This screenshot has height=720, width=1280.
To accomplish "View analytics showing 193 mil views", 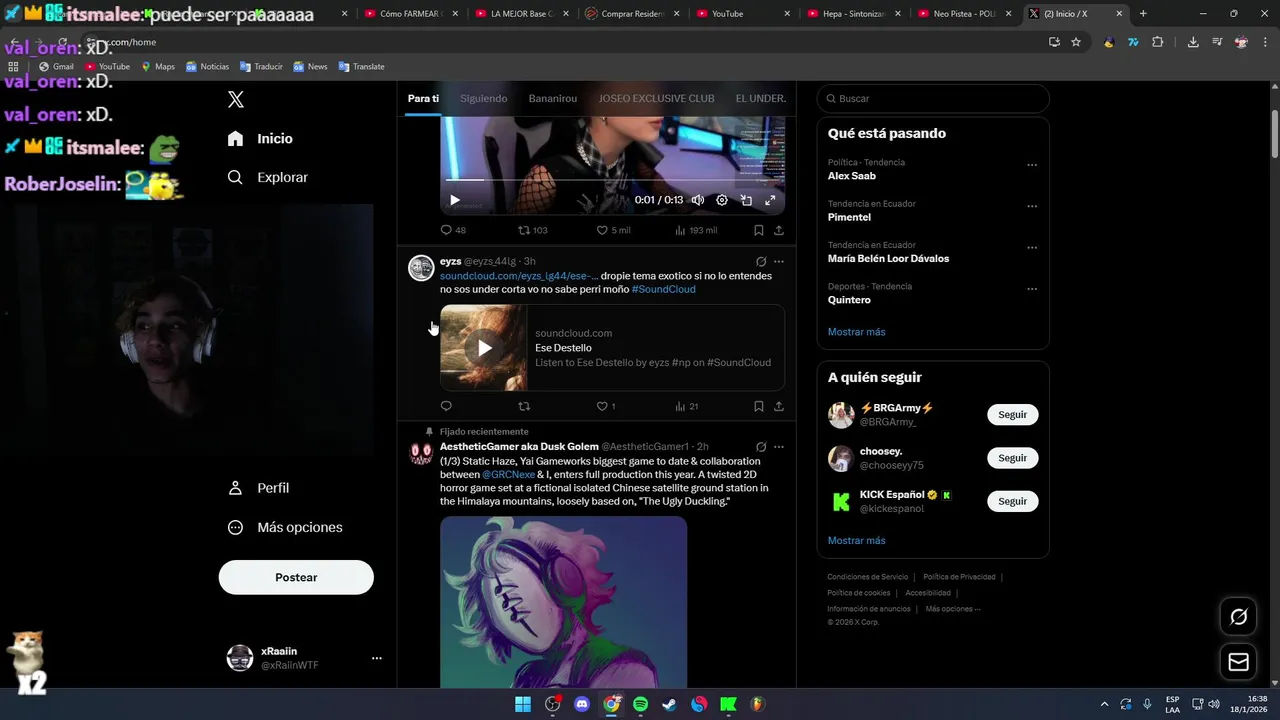I will tap(696, 230).
